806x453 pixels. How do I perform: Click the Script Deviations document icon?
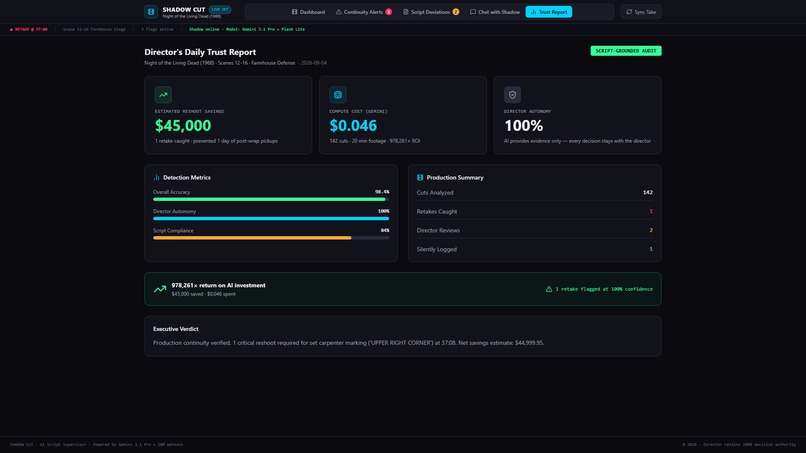pos(406,12)
